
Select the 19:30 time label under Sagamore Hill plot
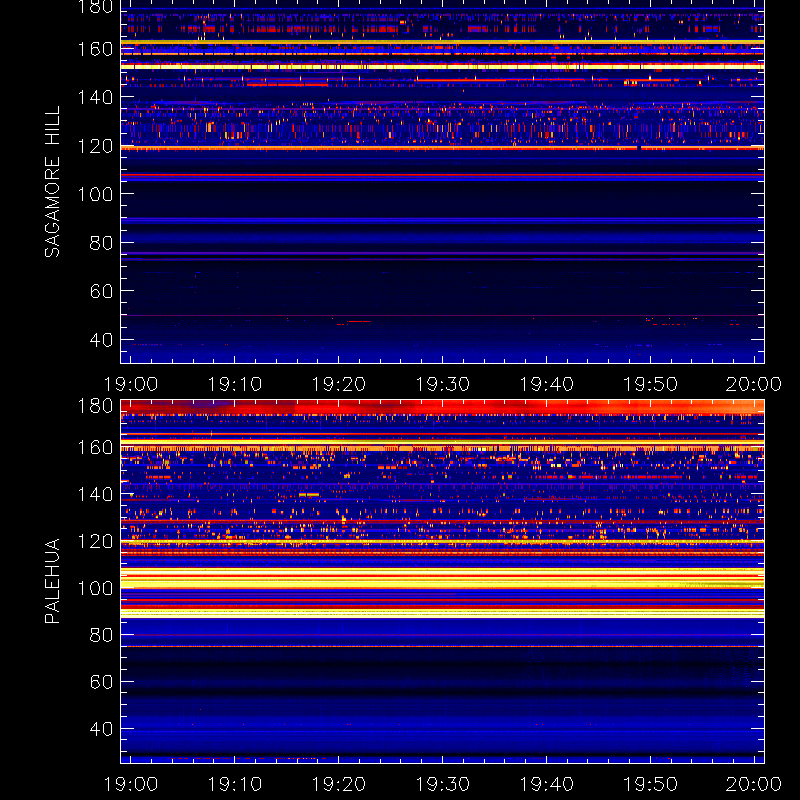pyautogui.click(x=443, y=384)
